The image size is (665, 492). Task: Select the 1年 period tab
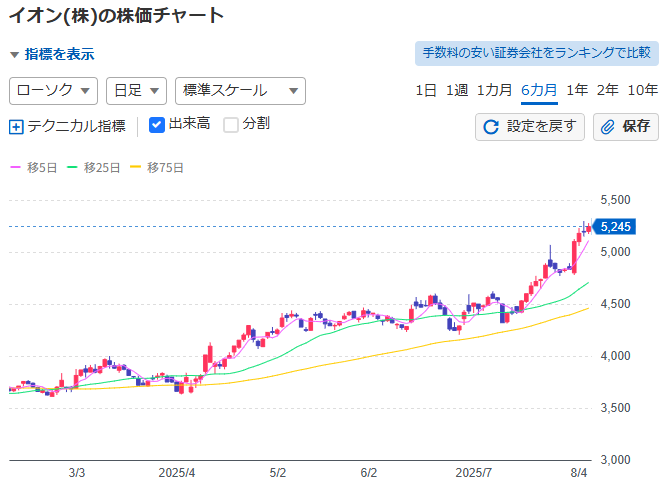tap(577, 90)
